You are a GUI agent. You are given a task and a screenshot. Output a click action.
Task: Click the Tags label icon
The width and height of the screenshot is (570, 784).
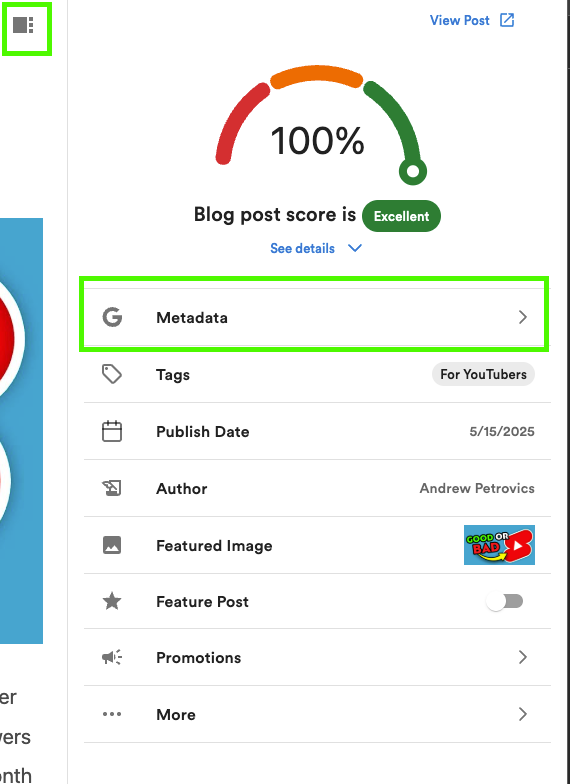click(x=112, y=374)
